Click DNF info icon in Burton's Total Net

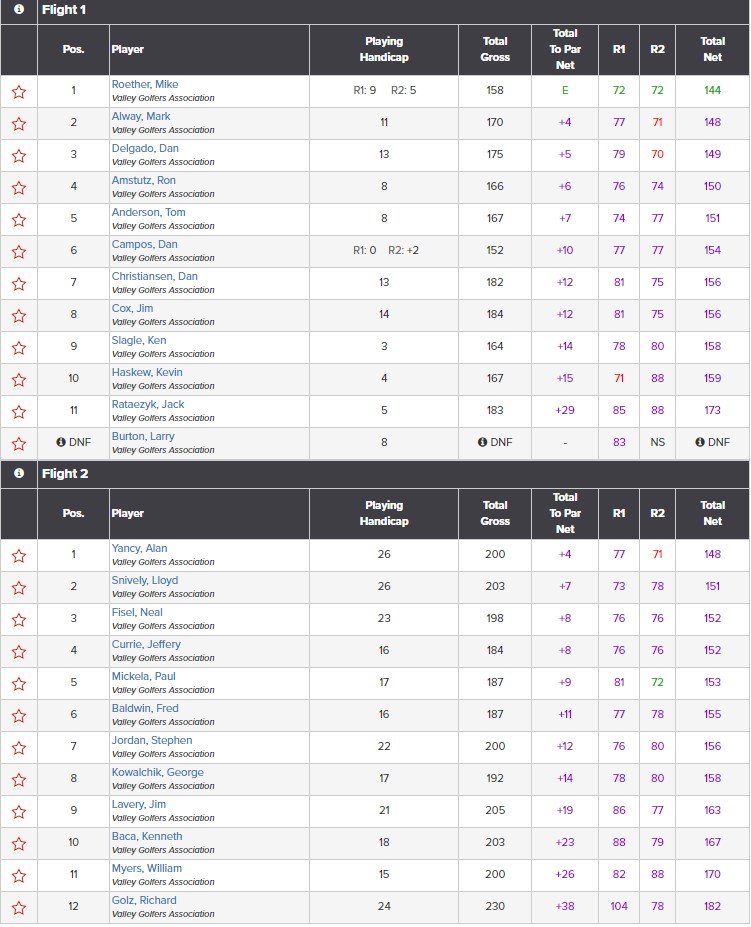coord(700,442)
